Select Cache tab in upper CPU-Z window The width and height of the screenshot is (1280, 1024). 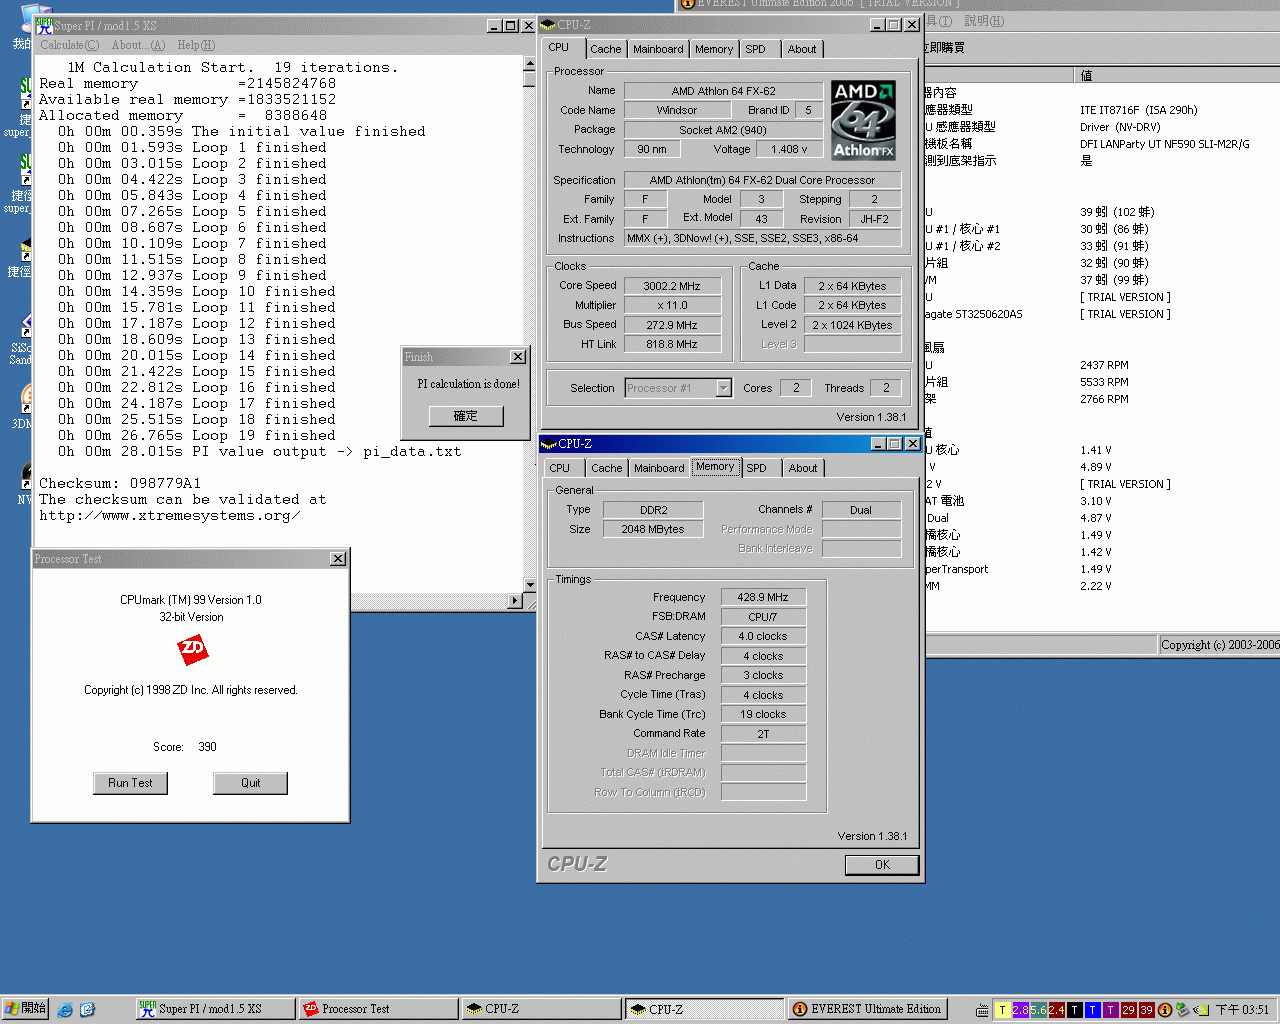point(605,49)
